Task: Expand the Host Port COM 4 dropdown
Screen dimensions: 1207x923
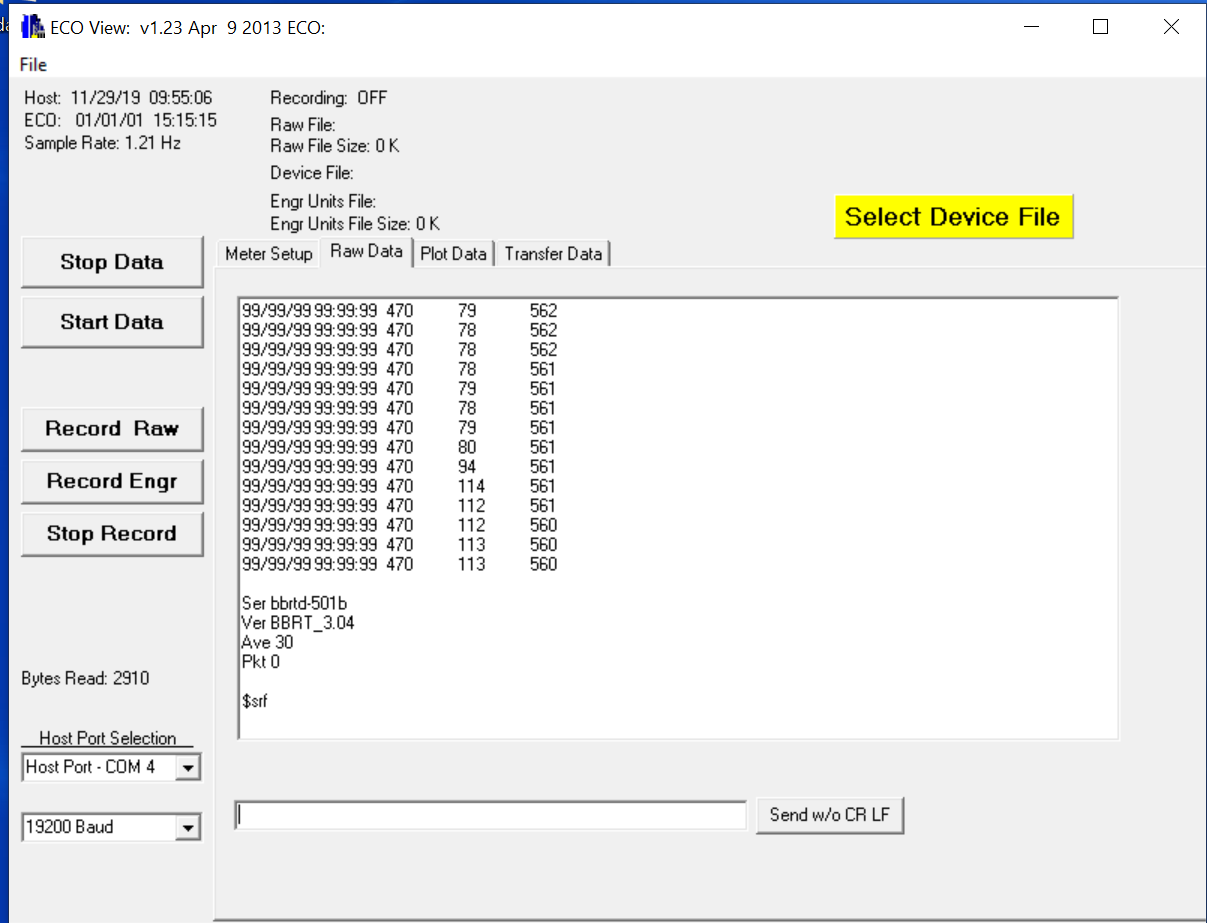Action: [188, 768]
